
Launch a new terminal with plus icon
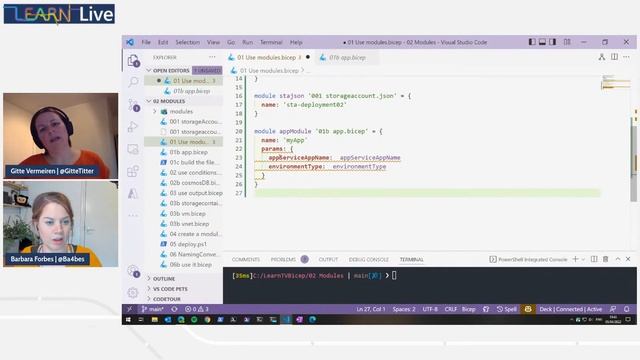click(x=576, y=259)
